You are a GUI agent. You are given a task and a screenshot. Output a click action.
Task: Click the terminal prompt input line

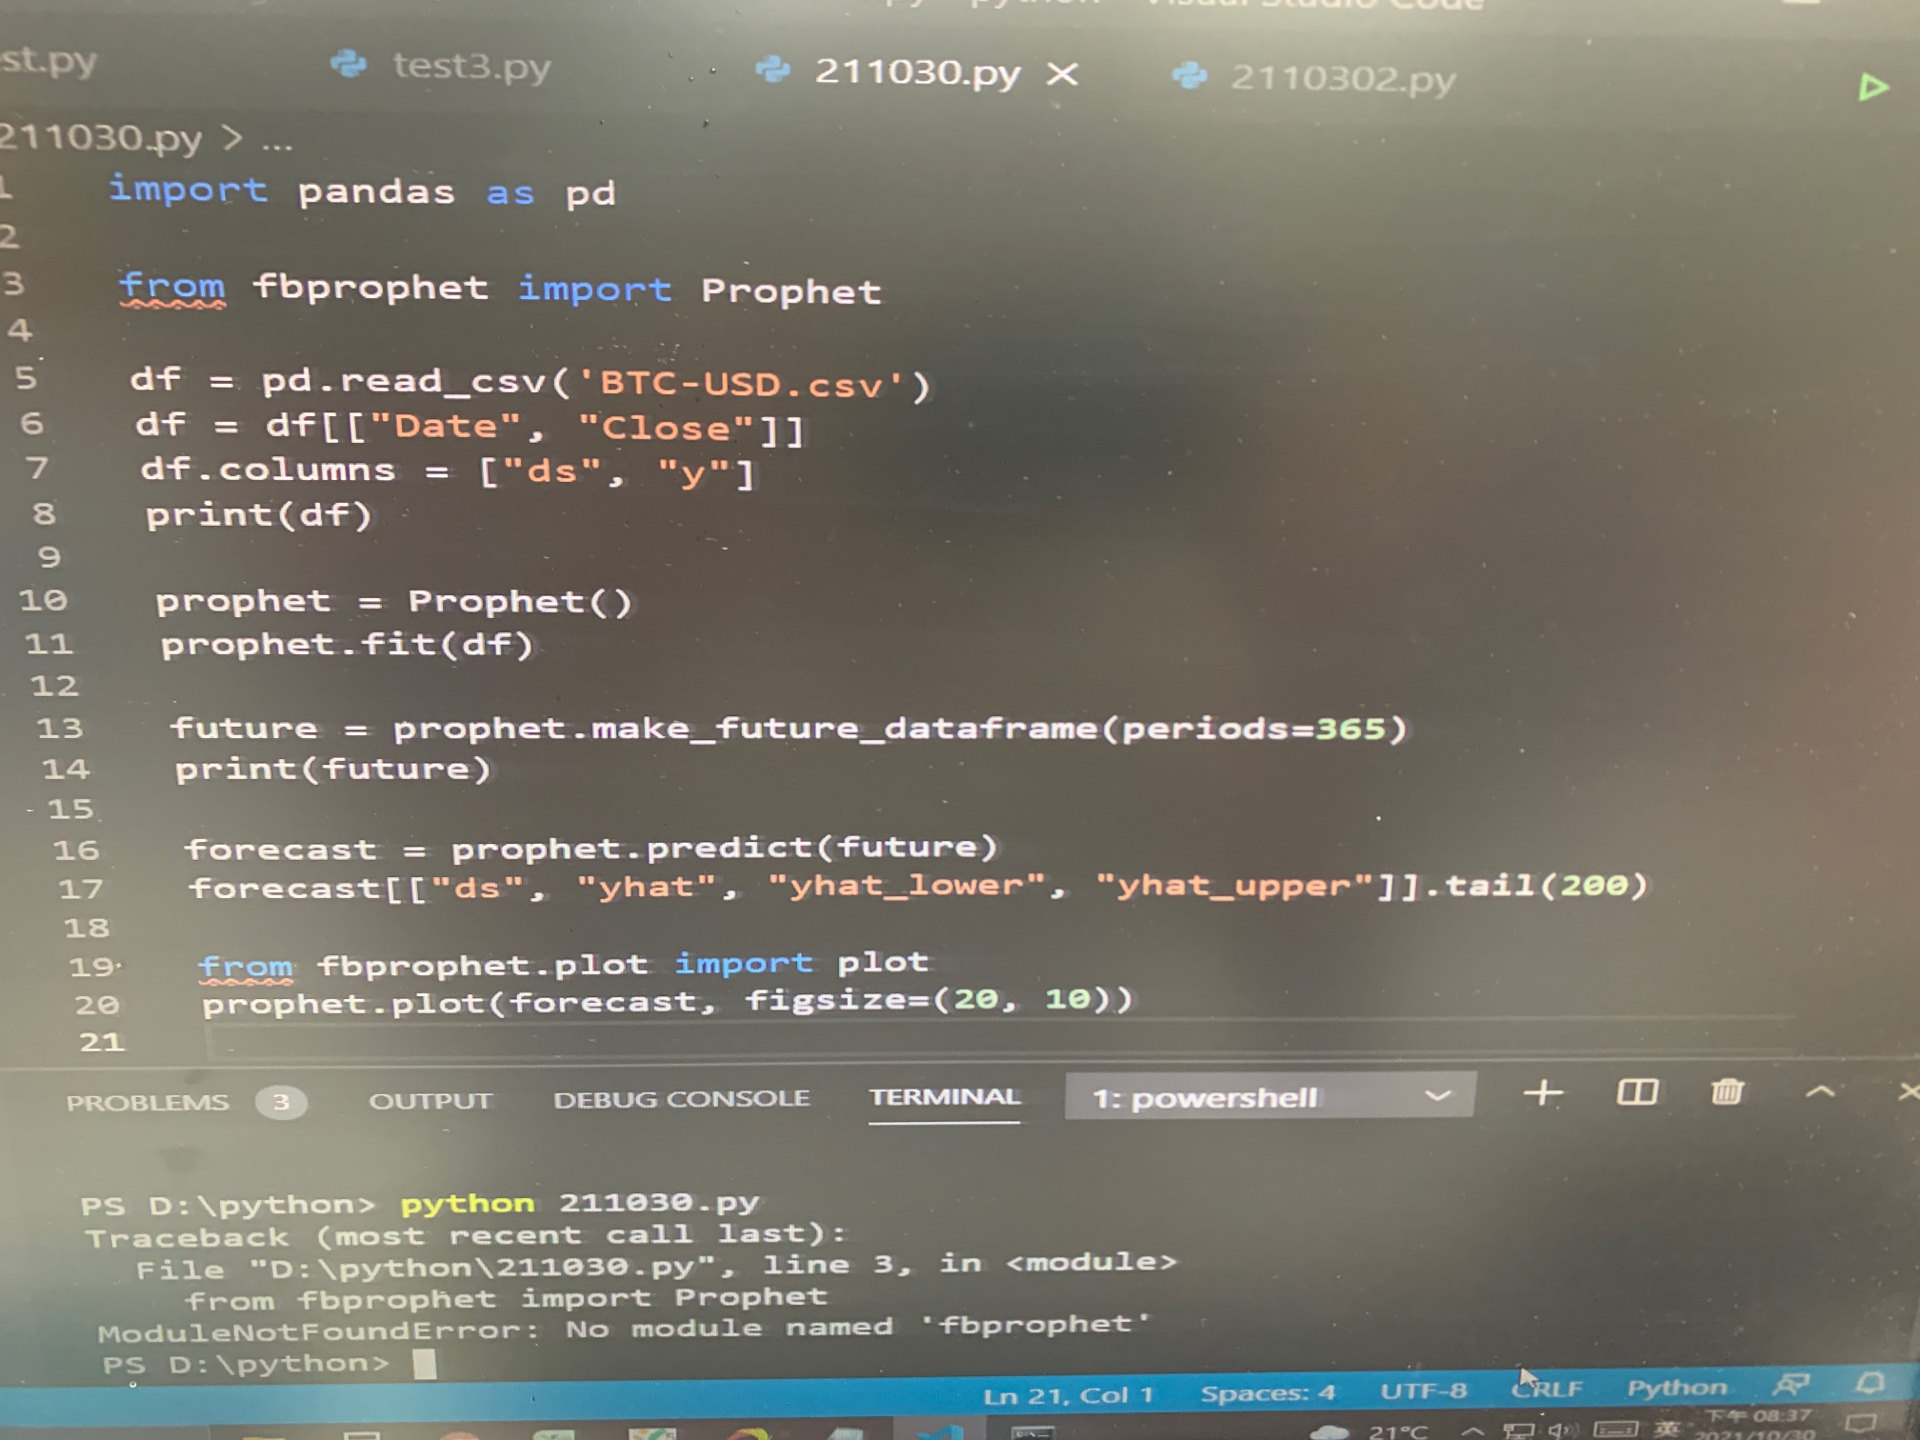coord(270,1364)
